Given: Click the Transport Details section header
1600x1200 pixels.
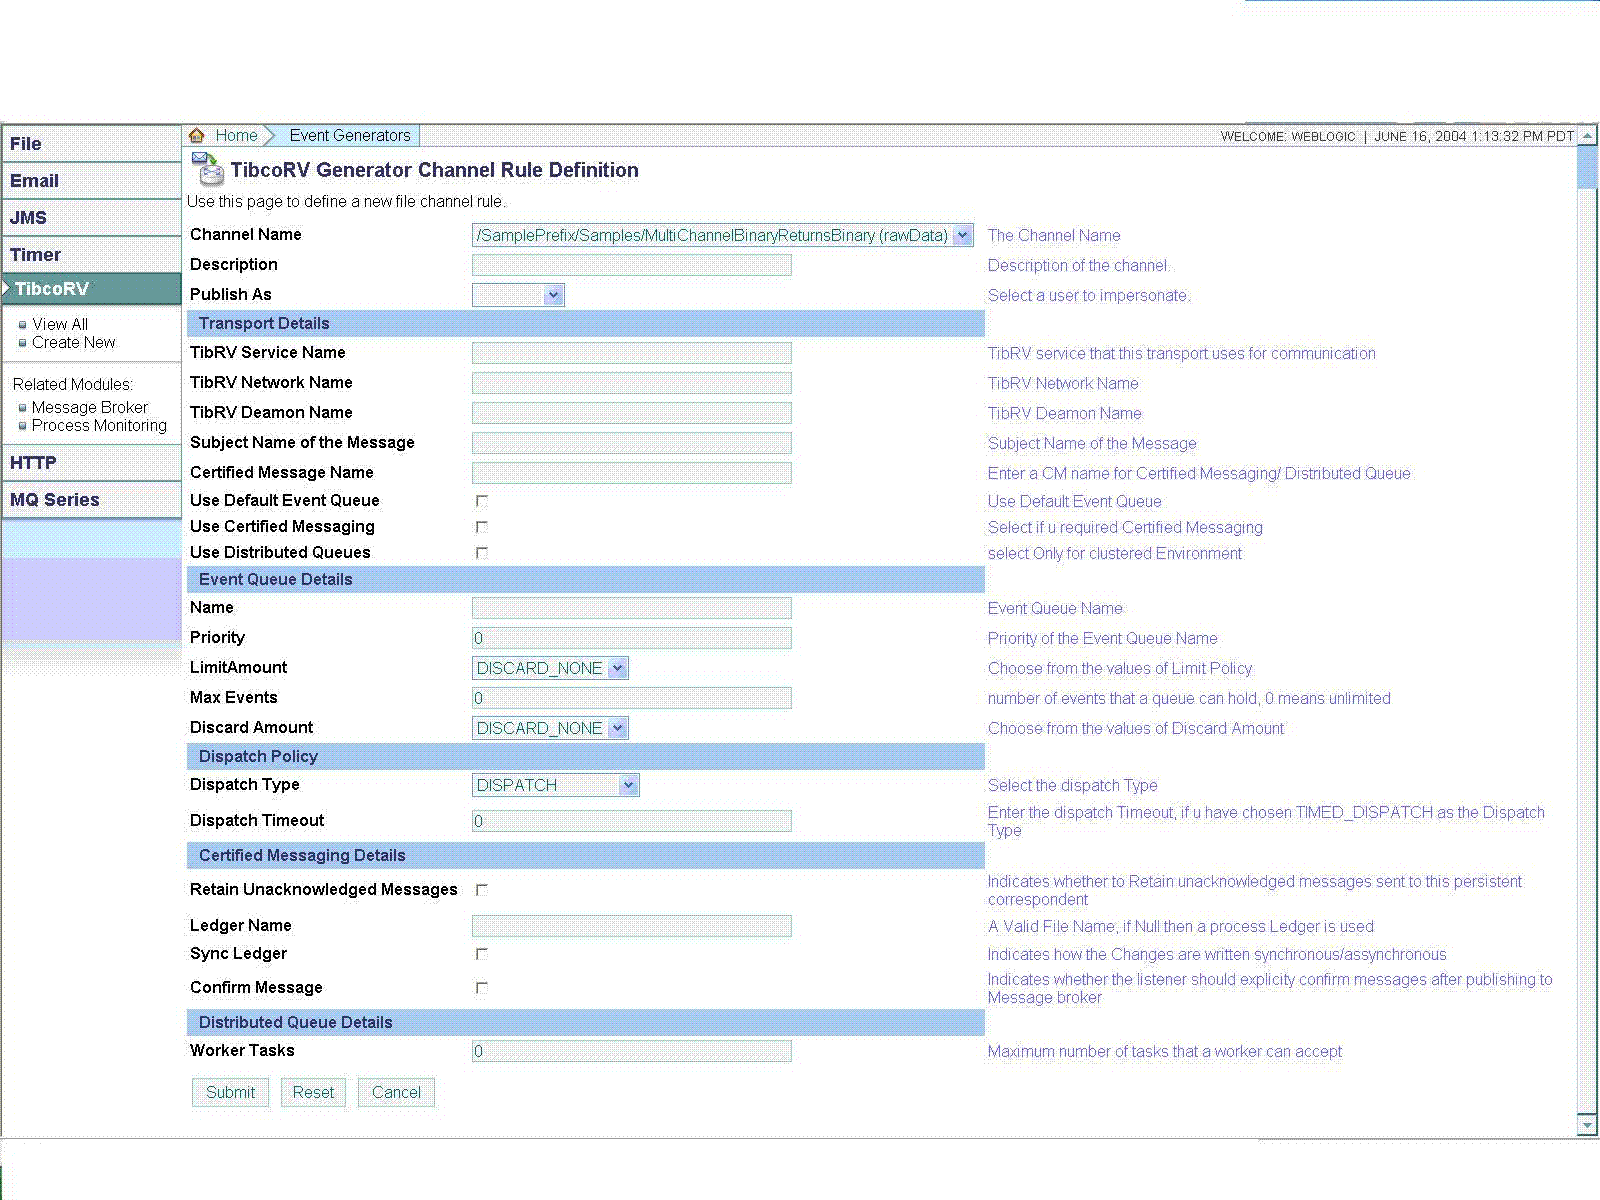Looking at the screenshot, I should (585, 323).
